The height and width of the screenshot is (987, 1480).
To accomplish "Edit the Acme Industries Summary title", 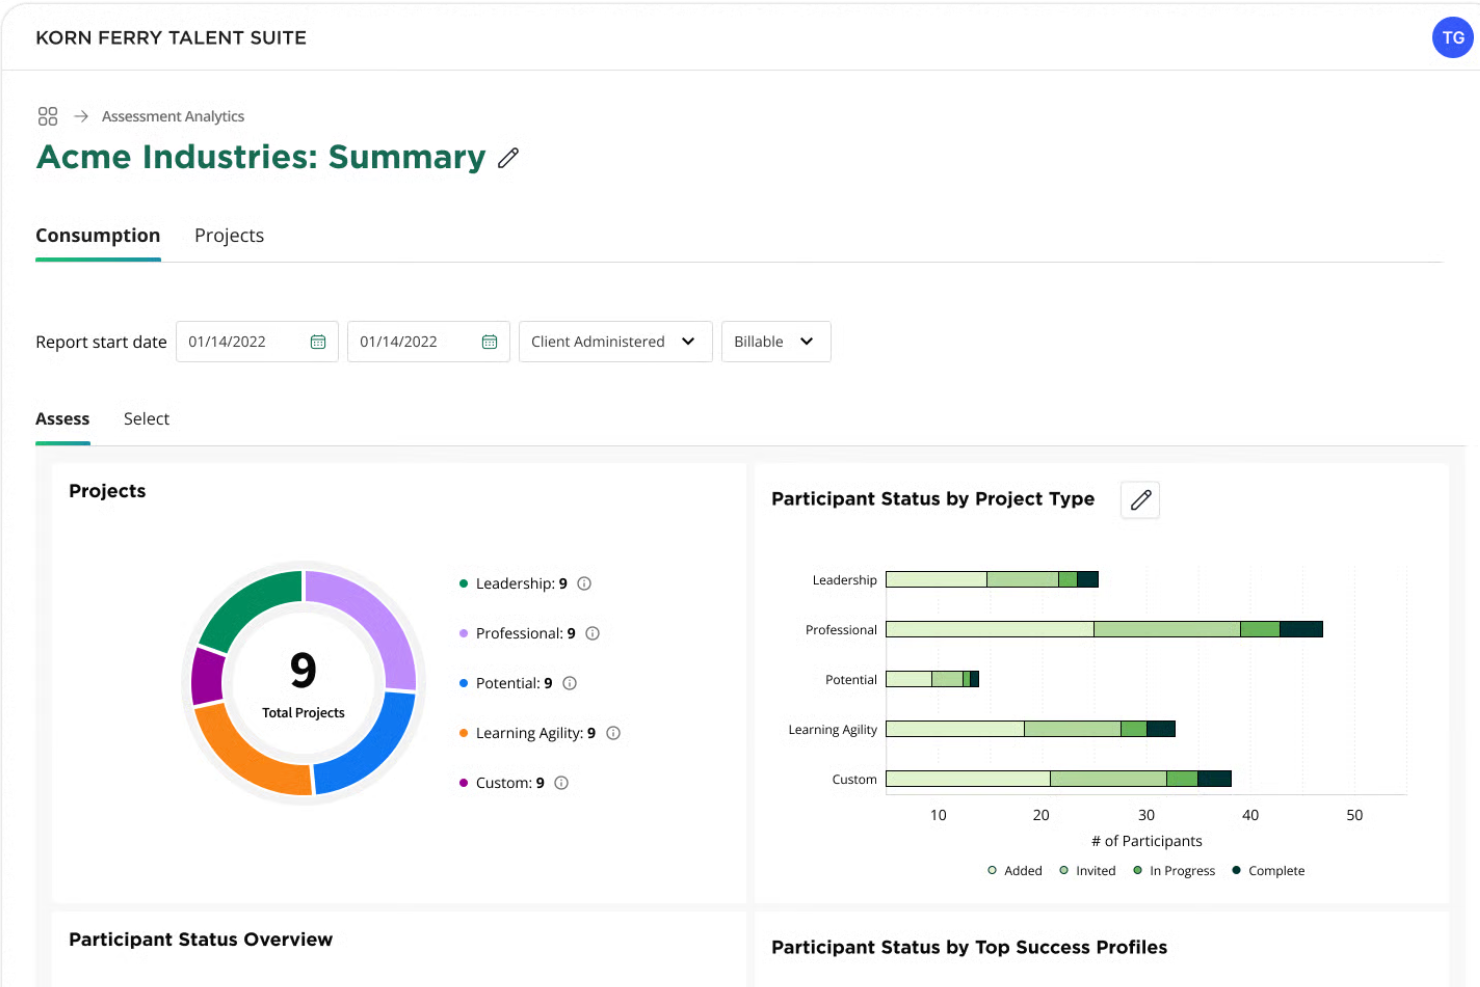I will (x=508, y=158).
